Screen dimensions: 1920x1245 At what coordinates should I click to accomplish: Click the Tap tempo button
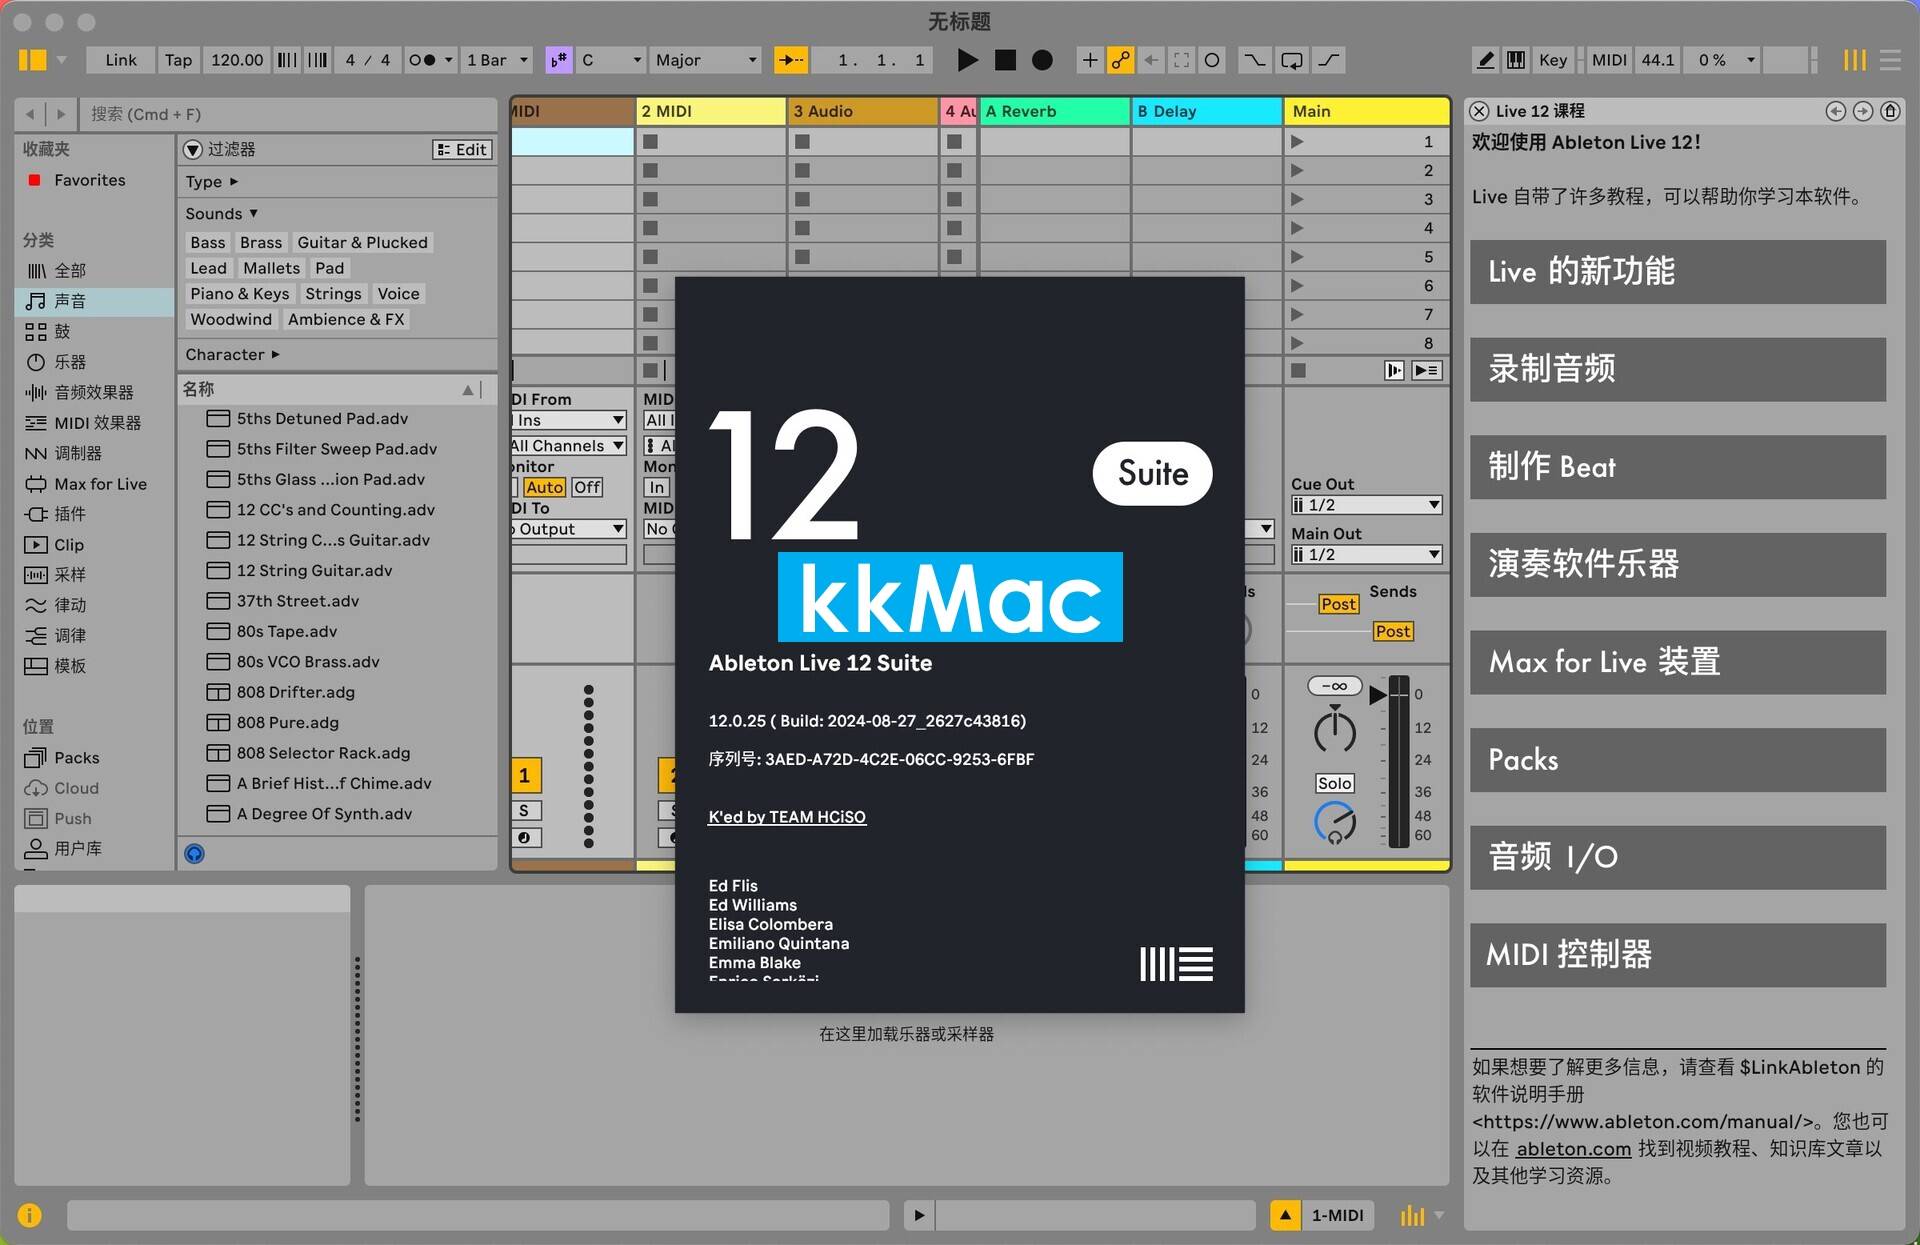click(178, 60)
